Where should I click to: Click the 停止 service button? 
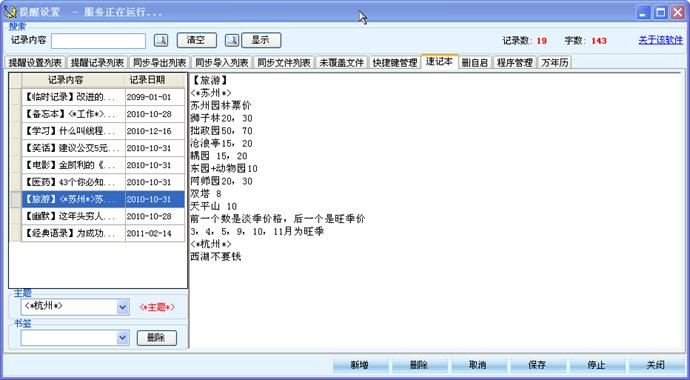pyautogui.click(x=597, y=365)
